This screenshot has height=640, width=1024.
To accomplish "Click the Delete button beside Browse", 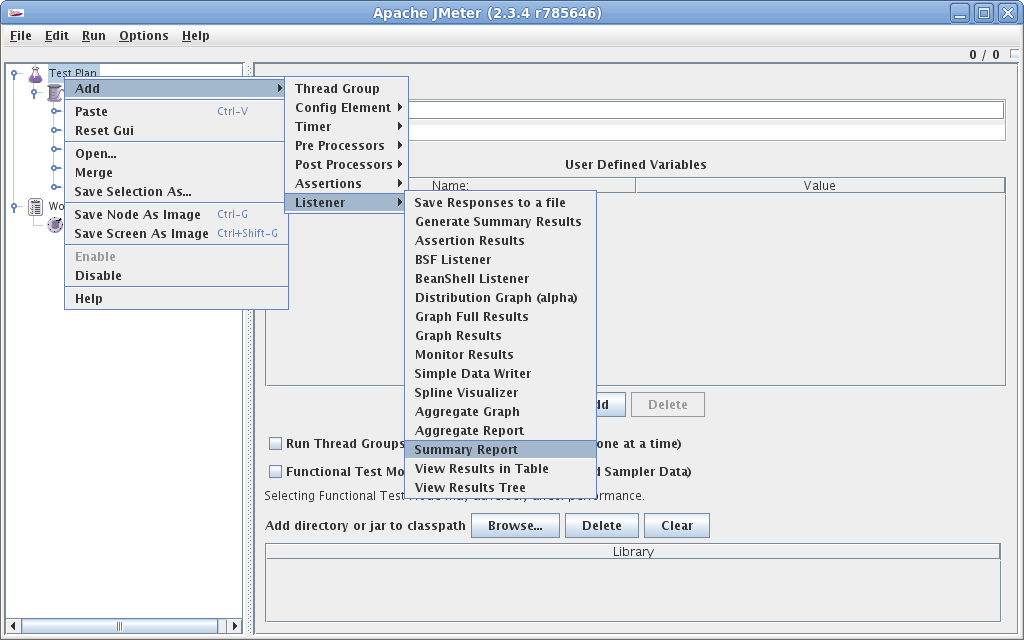I will (602, 526).
